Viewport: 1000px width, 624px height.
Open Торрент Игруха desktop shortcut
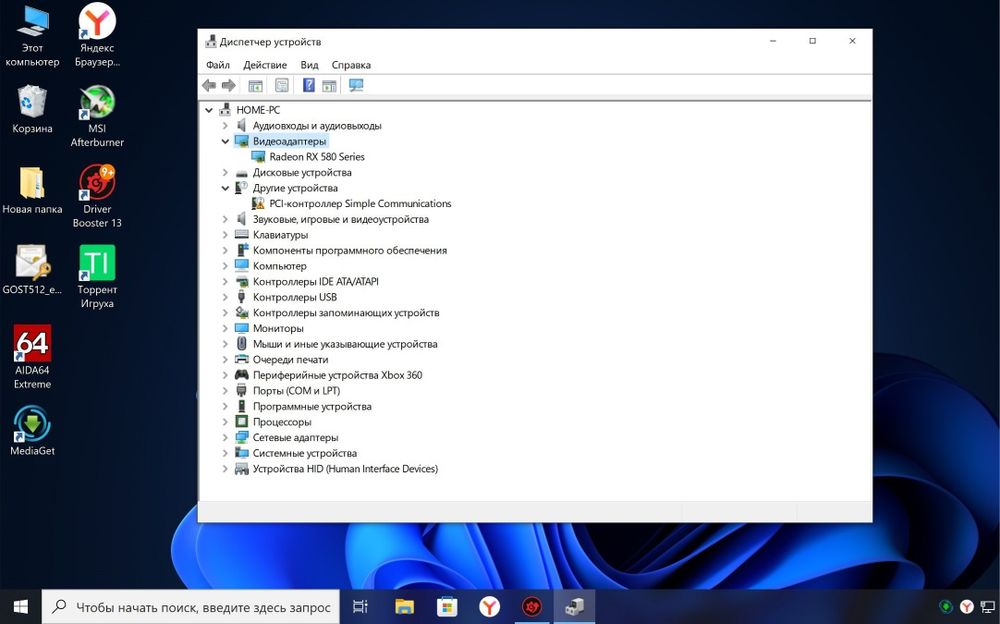click(97, 277)
